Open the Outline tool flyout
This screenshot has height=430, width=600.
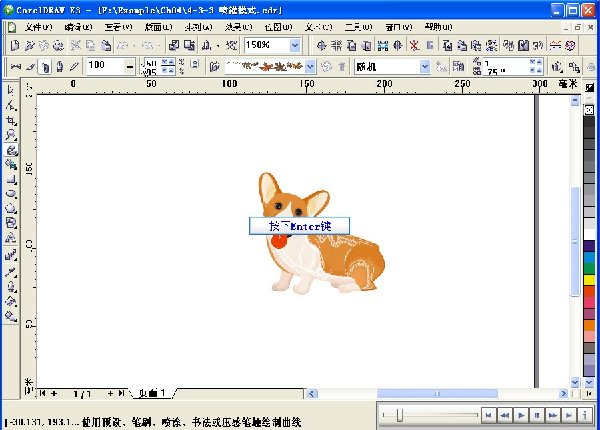click(11, 287)
